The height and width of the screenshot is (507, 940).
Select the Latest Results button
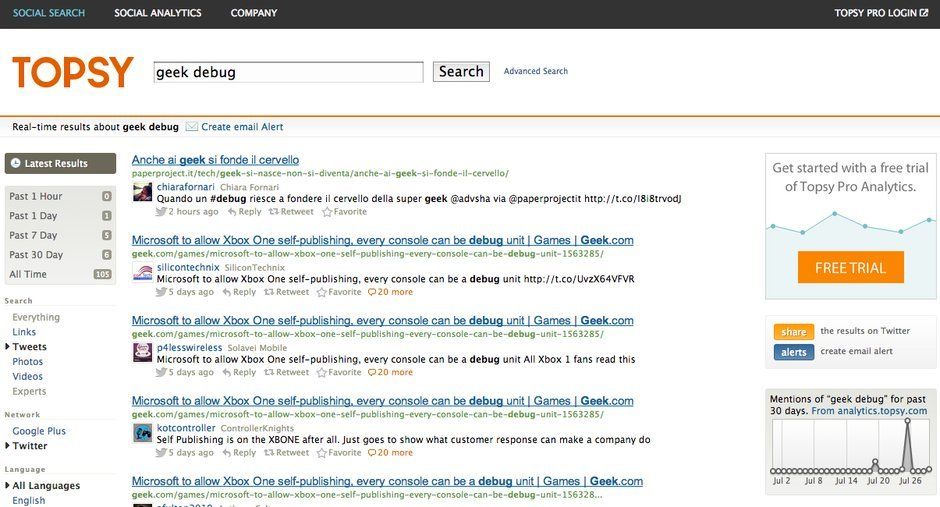60,163
